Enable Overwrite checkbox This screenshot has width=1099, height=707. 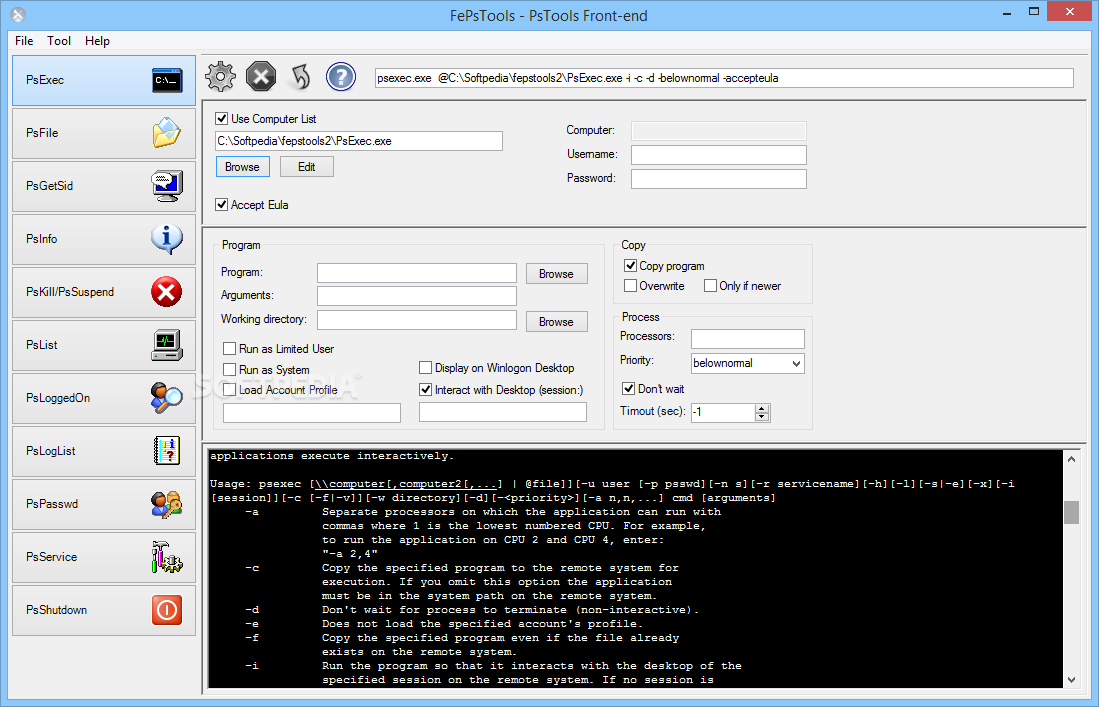pos(630,285)
